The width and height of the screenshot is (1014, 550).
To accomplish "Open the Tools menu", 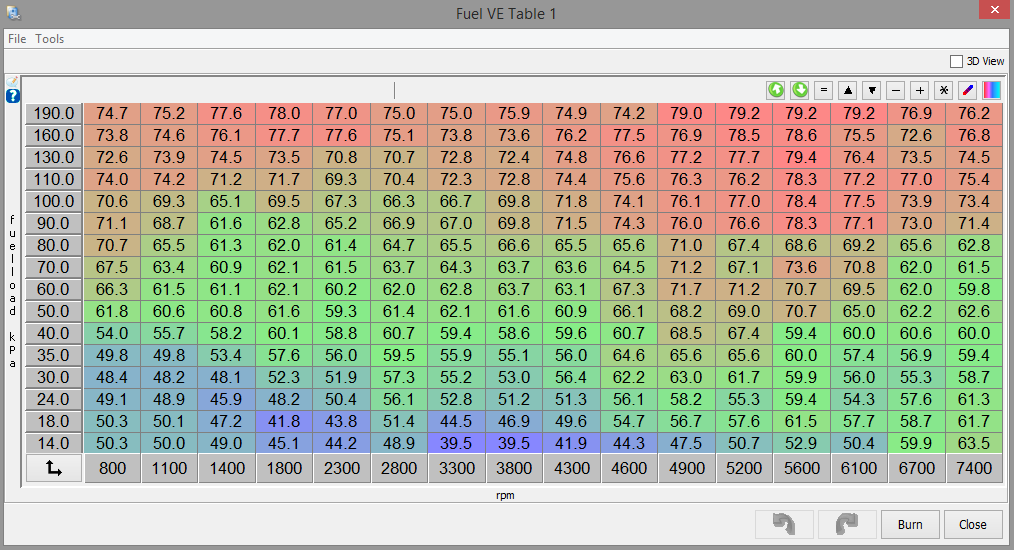I will point(50,39).
